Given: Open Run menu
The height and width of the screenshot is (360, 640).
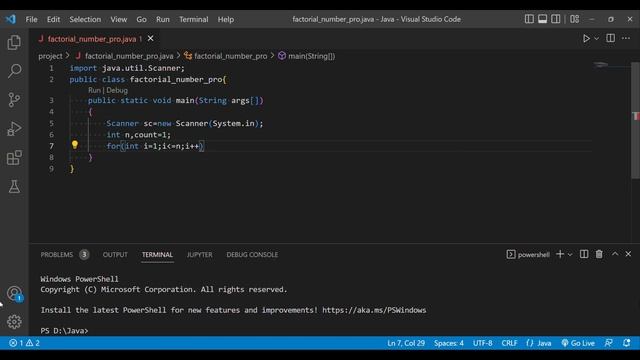Looking at the screenshot, I should coord(163,19).
